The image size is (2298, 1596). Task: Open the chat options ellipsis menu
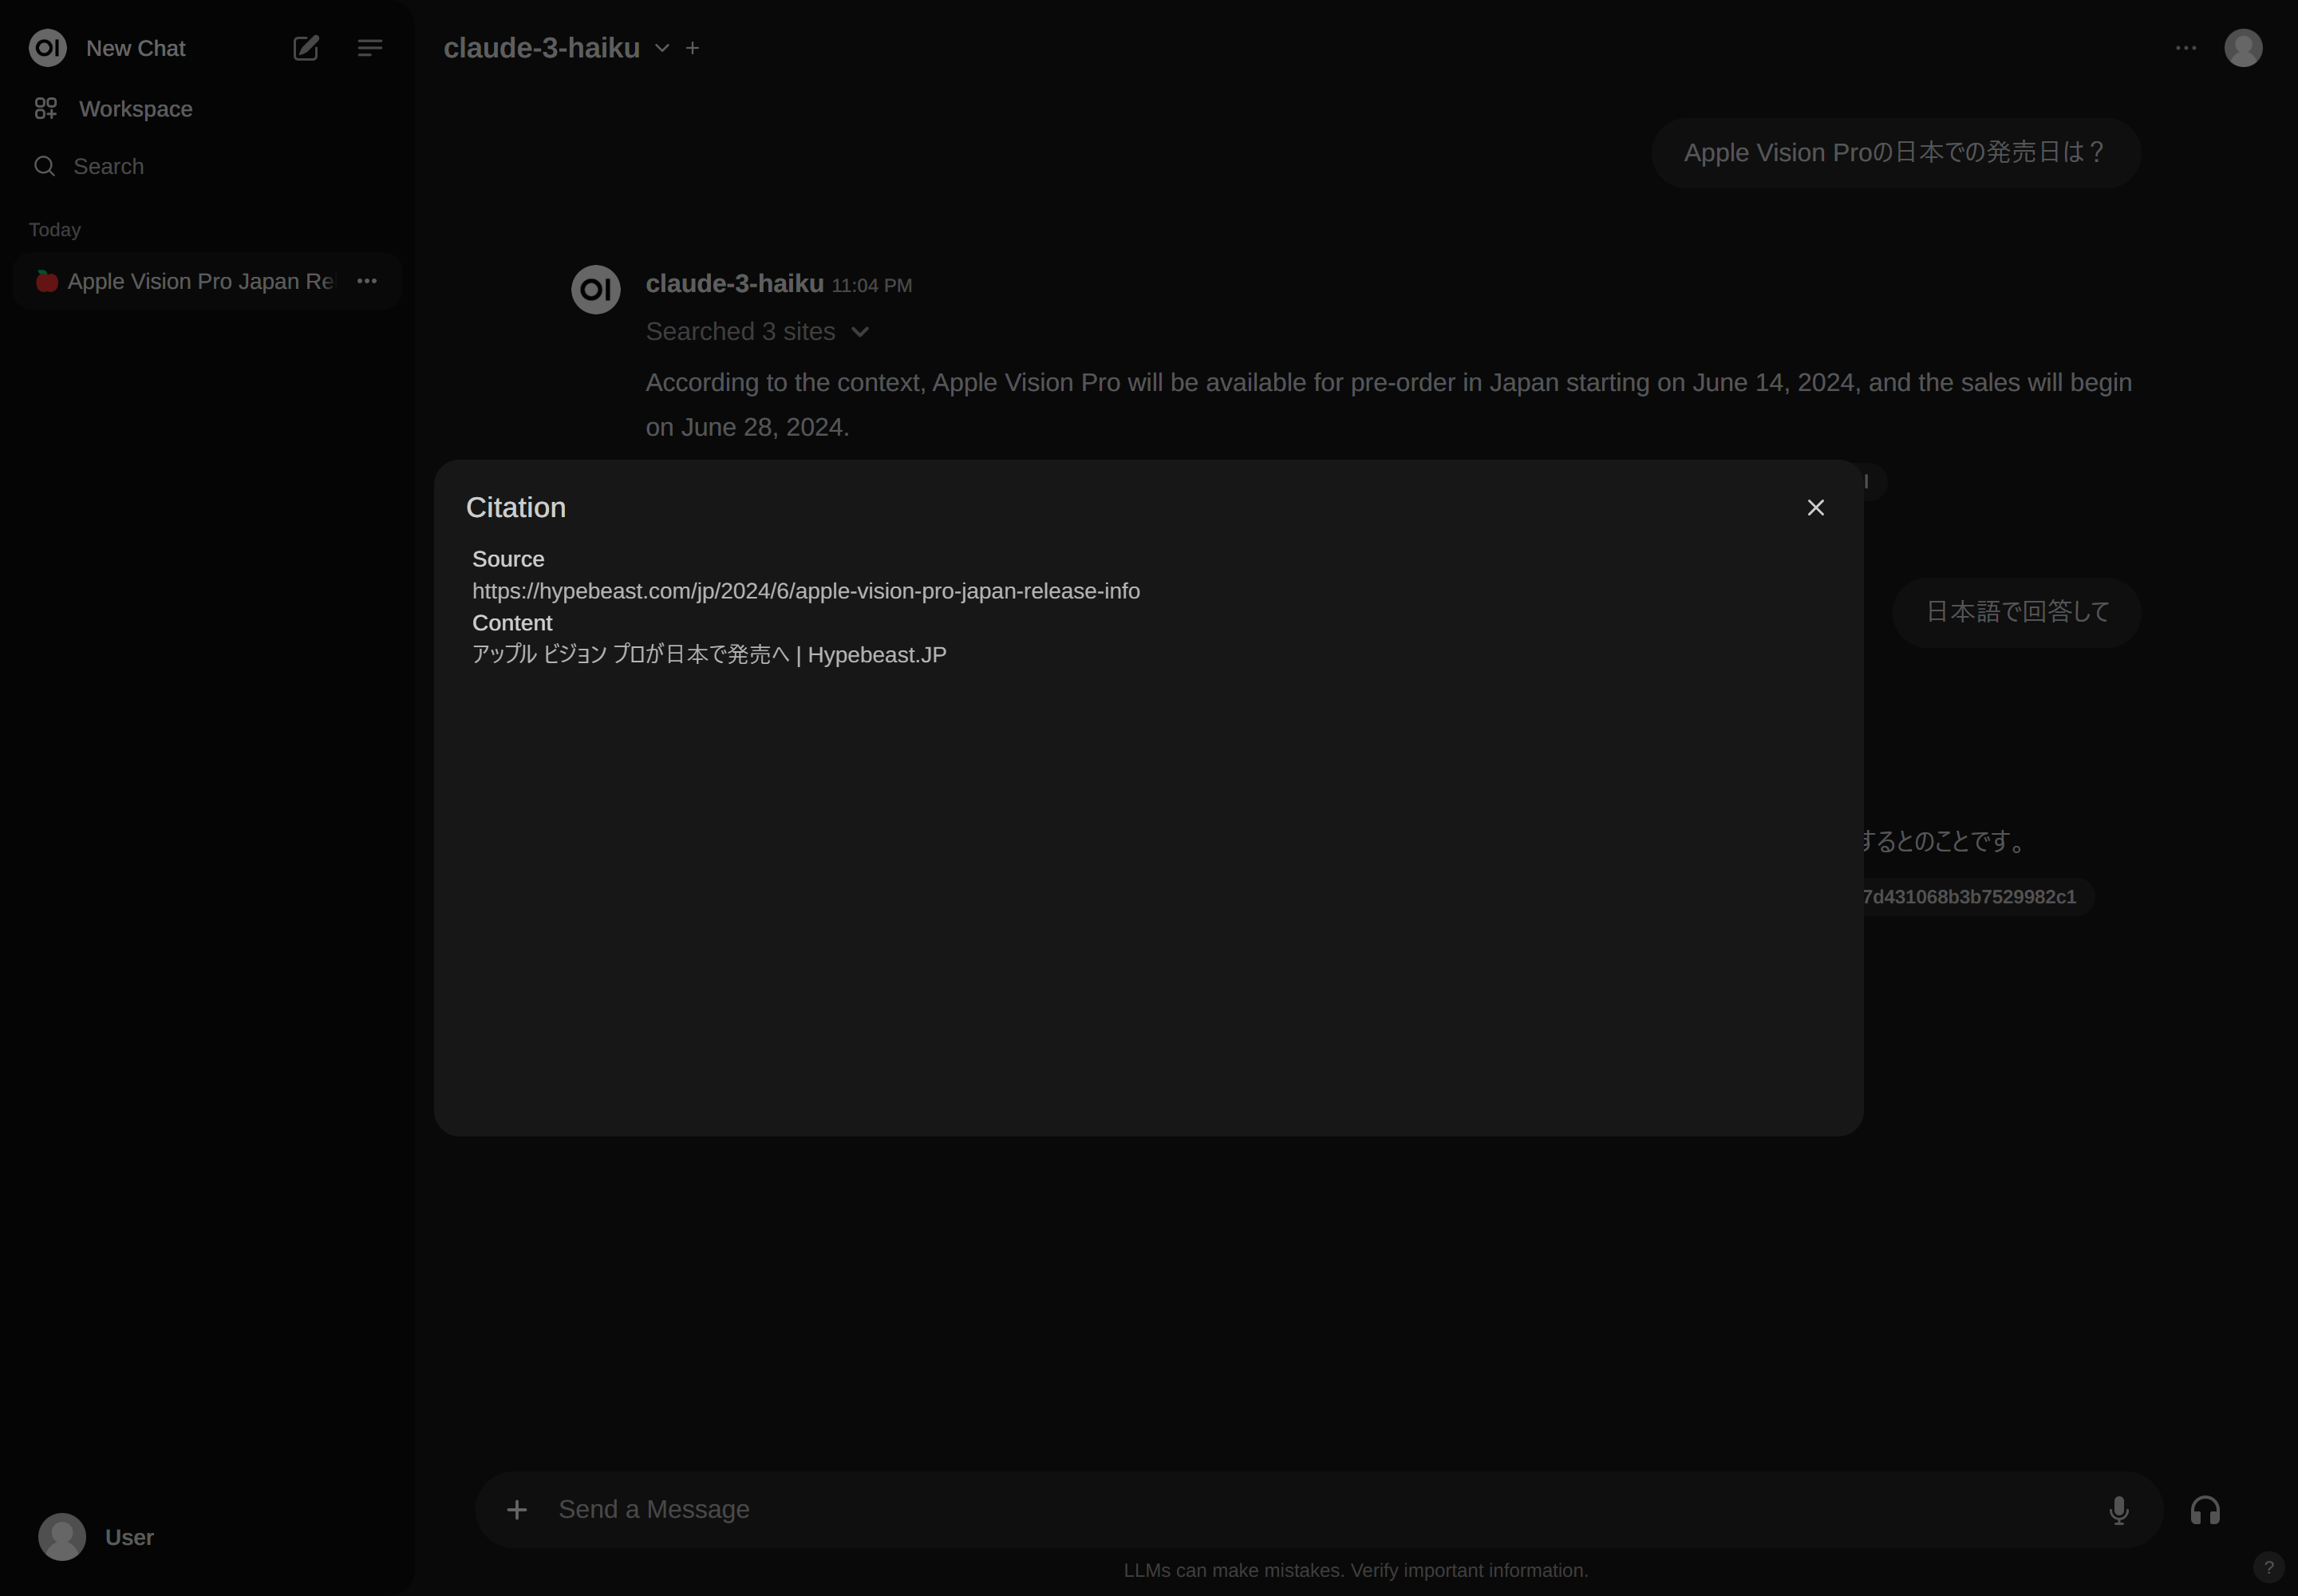pos(2186,48)
